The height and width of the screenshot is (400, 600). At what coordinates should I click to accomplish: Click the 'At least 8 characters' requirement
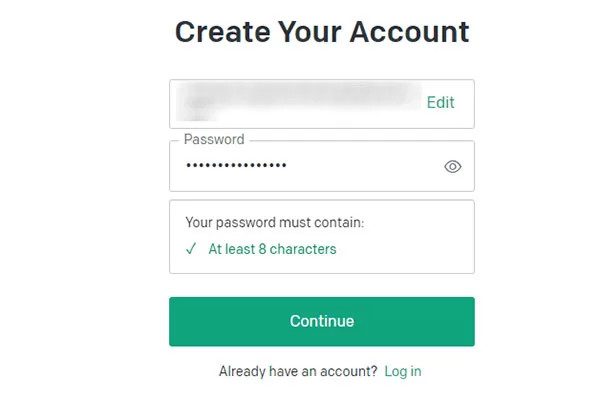tap(272, 249)
